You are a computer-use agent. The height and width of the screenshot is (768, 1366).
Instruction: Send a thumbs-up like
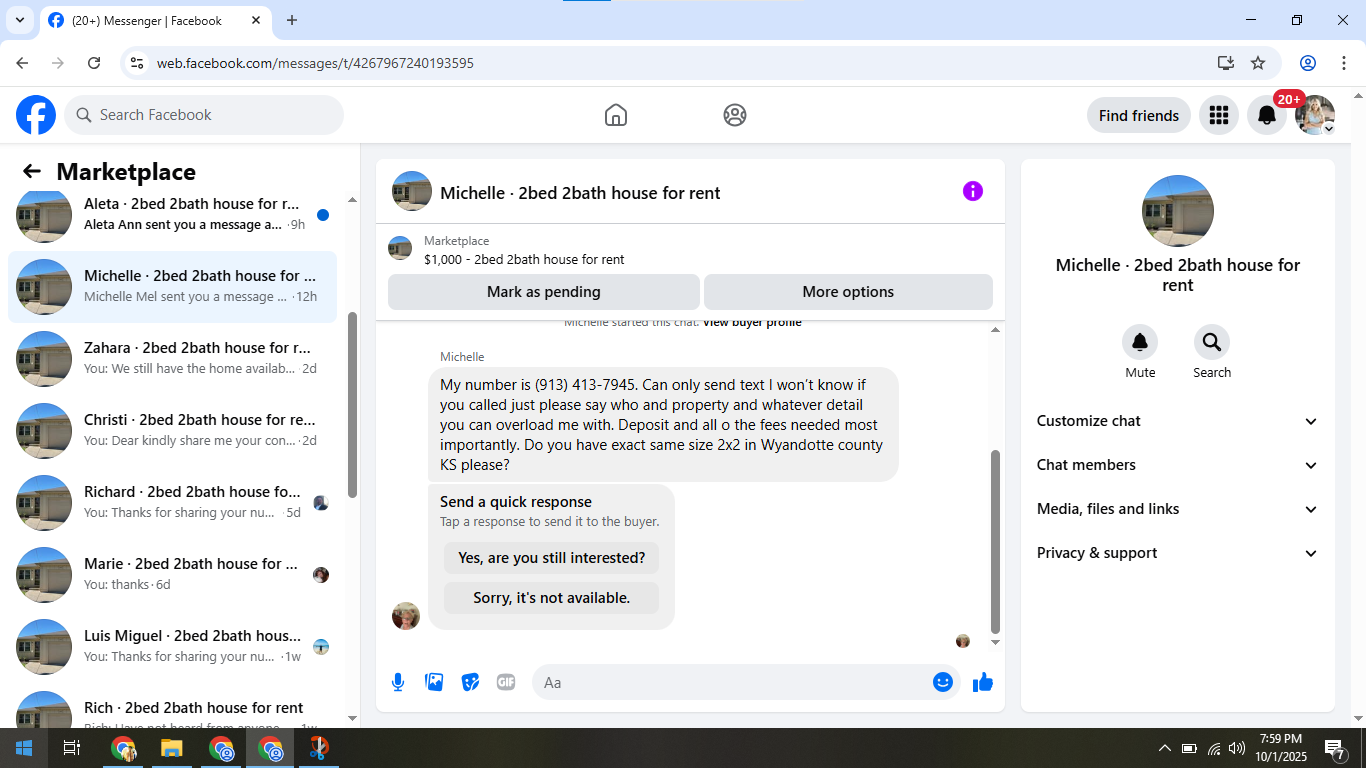pyautogui.click(x=983, y=682)
